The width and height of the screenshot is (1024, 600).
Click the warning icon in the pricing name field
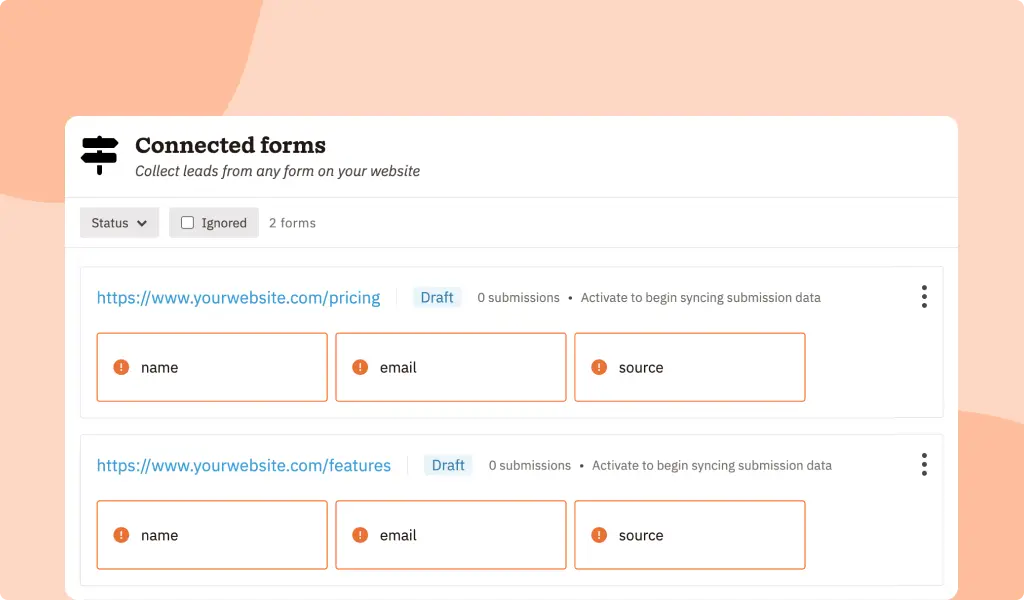point(120,367)
